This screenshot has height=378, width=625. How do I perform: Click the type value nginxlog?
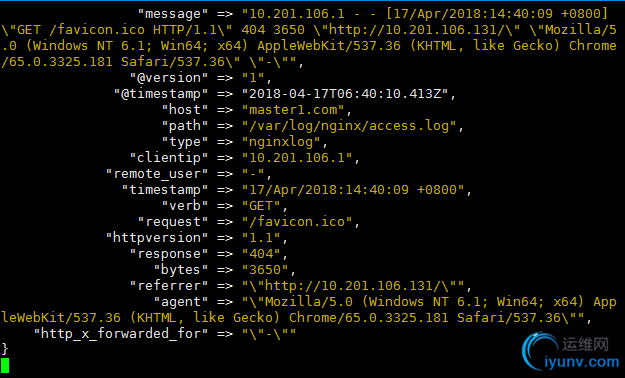[281, 142]
